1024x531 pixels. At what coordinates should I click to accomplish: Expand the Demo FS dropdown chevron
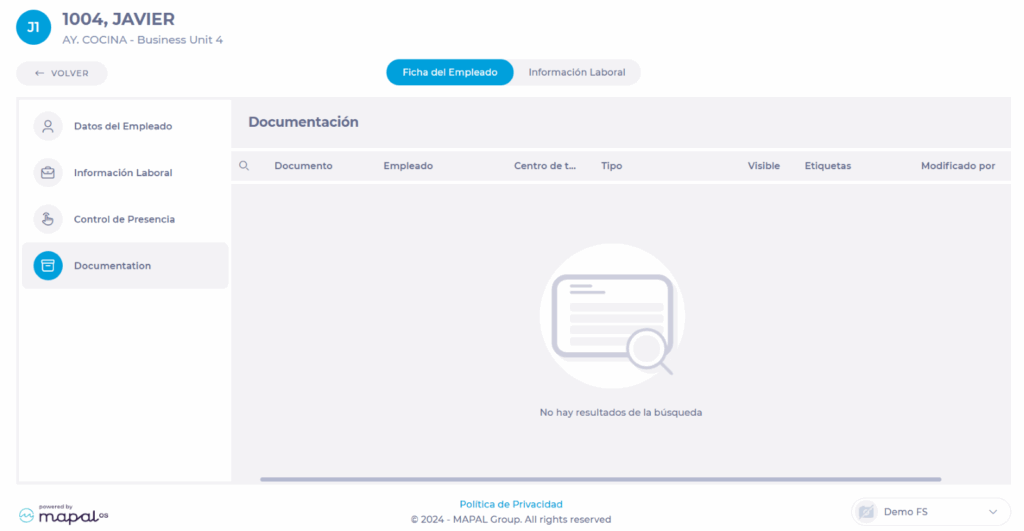(992, 512)
